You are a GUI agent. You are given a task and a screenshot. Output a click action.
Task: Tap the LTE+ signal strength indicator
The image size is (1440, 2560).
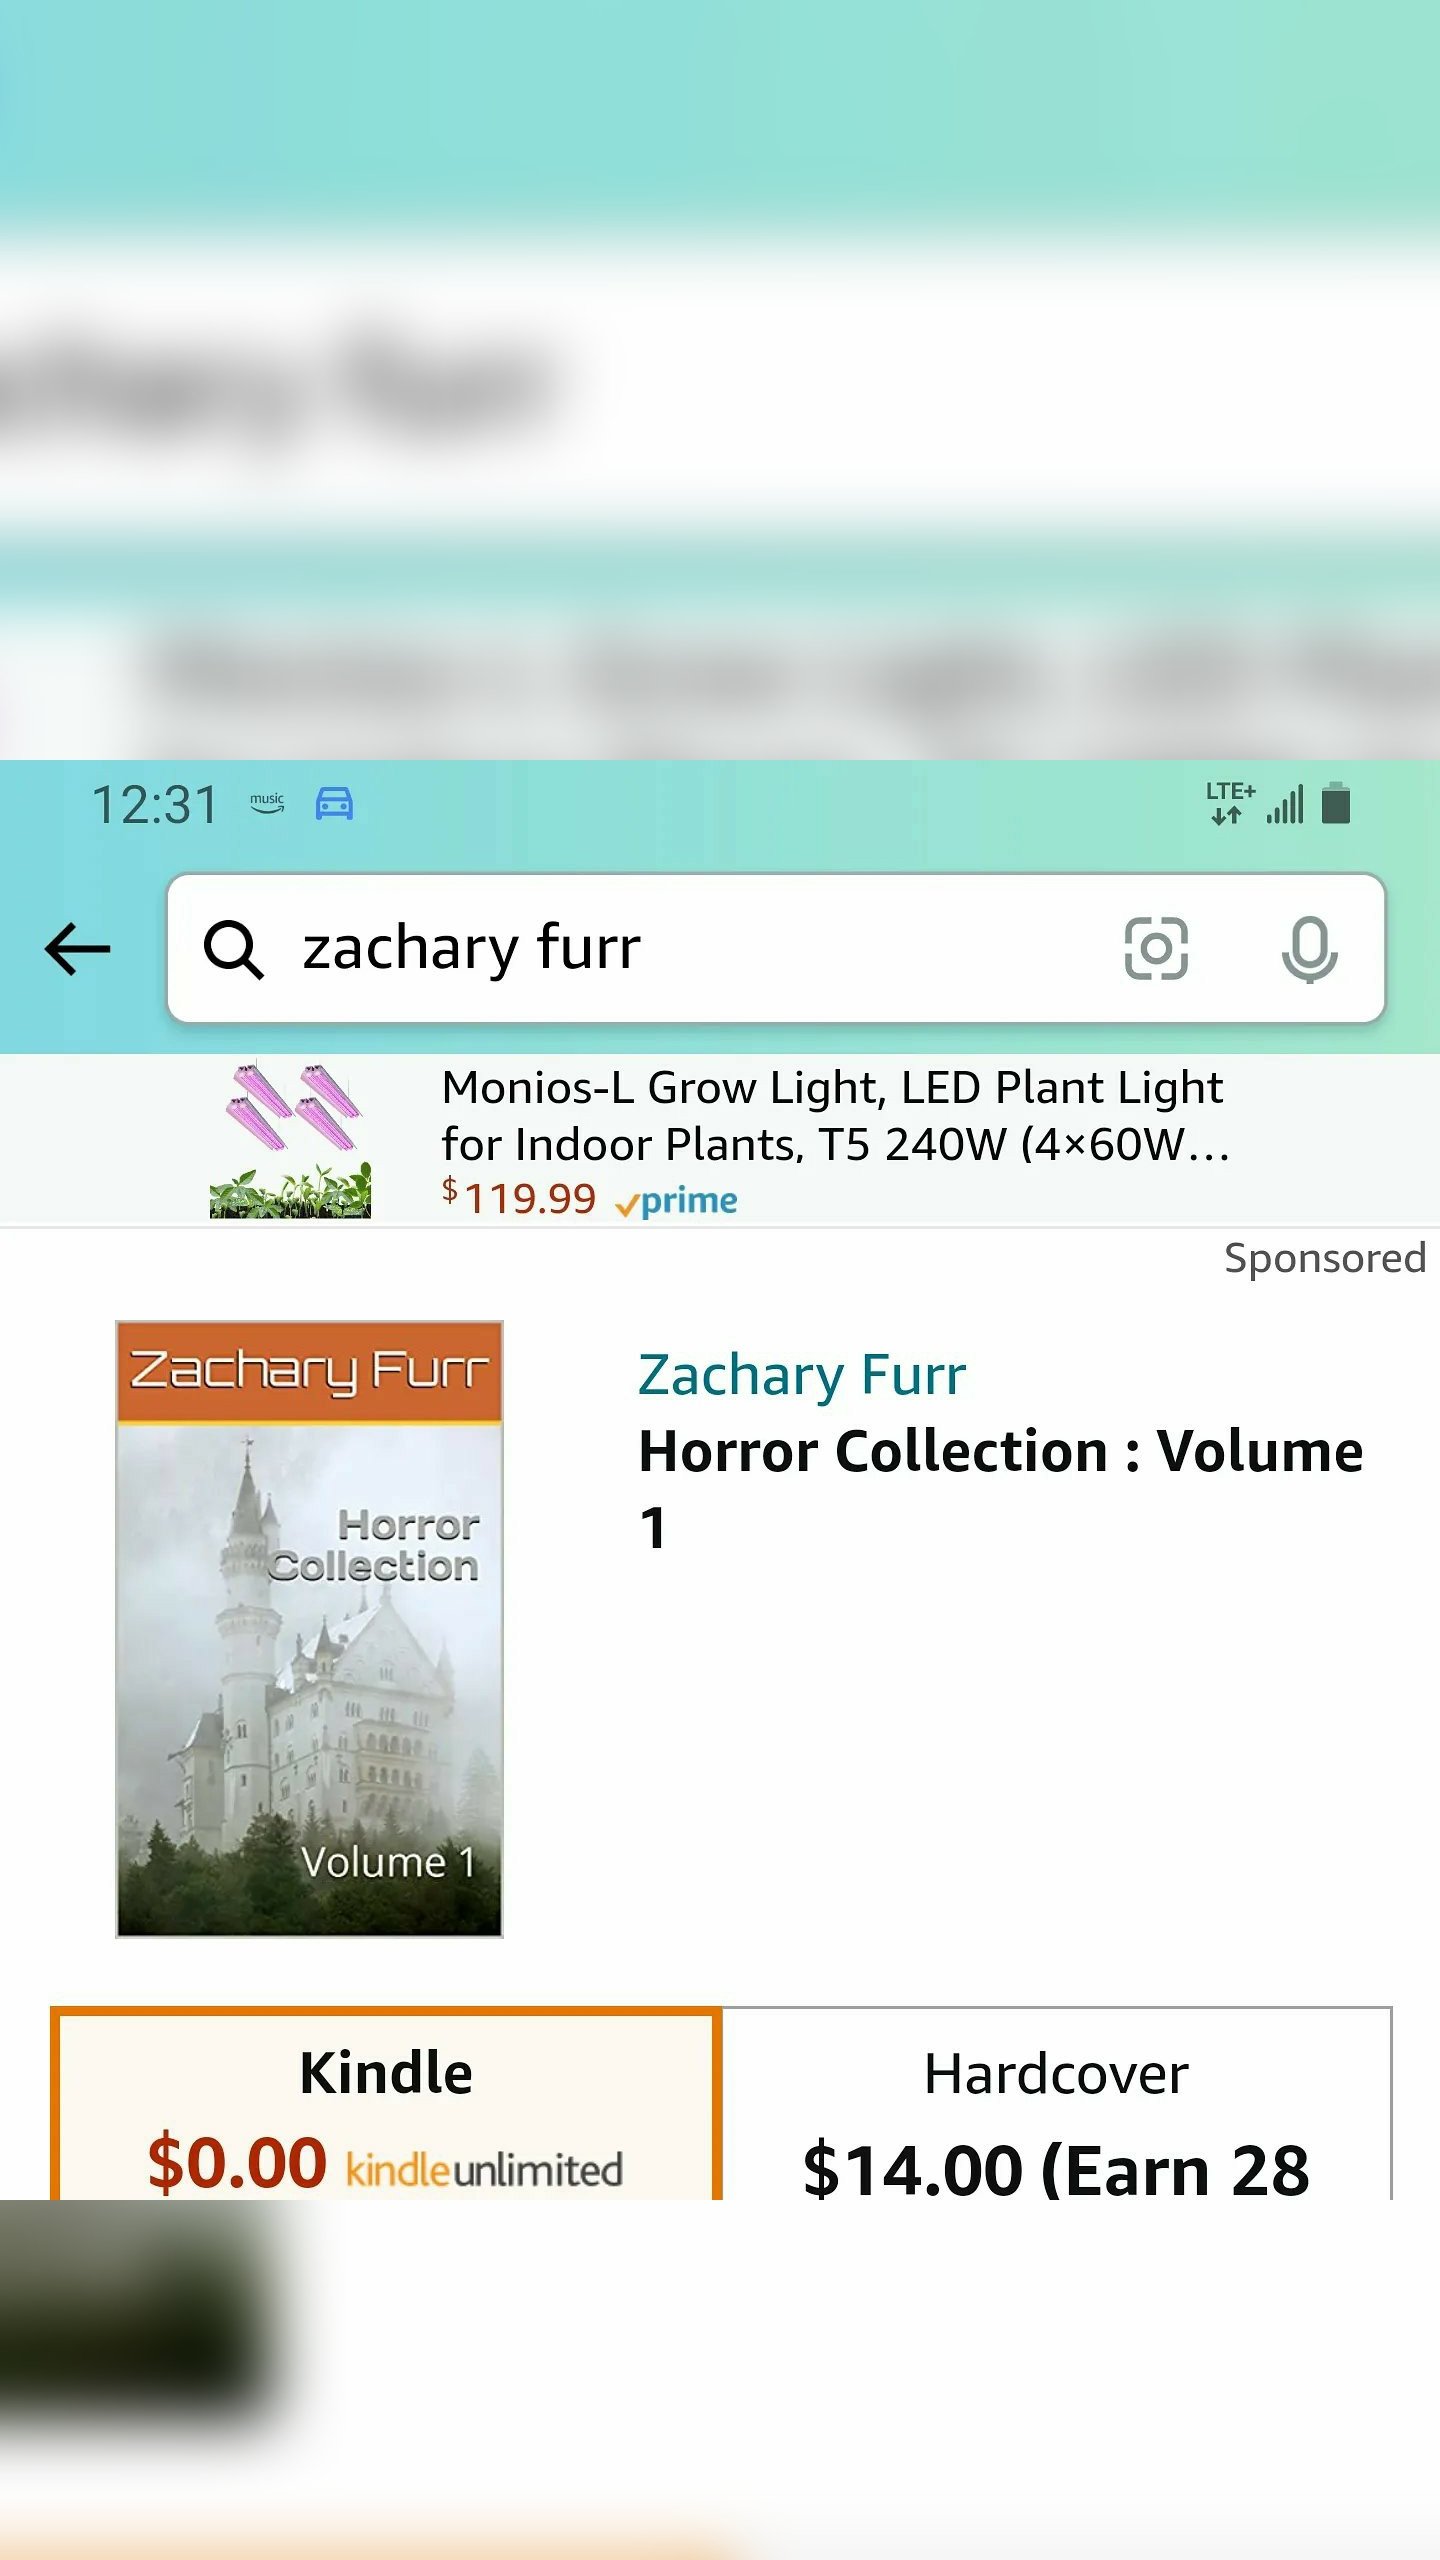click(x=1256, y=803)
